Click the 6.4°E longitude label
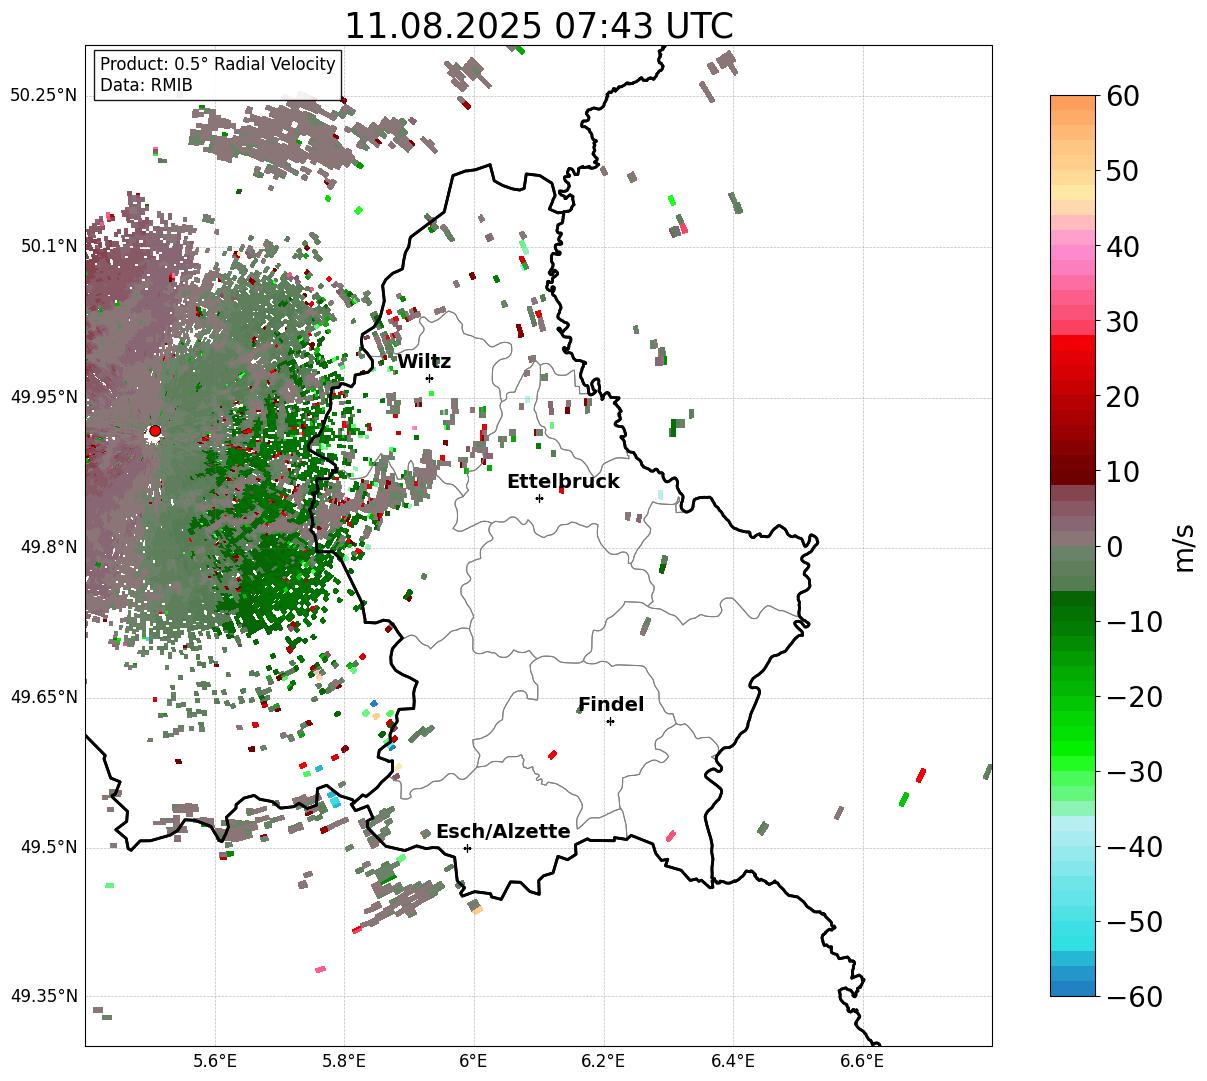The height and width of the screenshot is (1081, 1207). pyautogui.click(x=733, y=1061)
